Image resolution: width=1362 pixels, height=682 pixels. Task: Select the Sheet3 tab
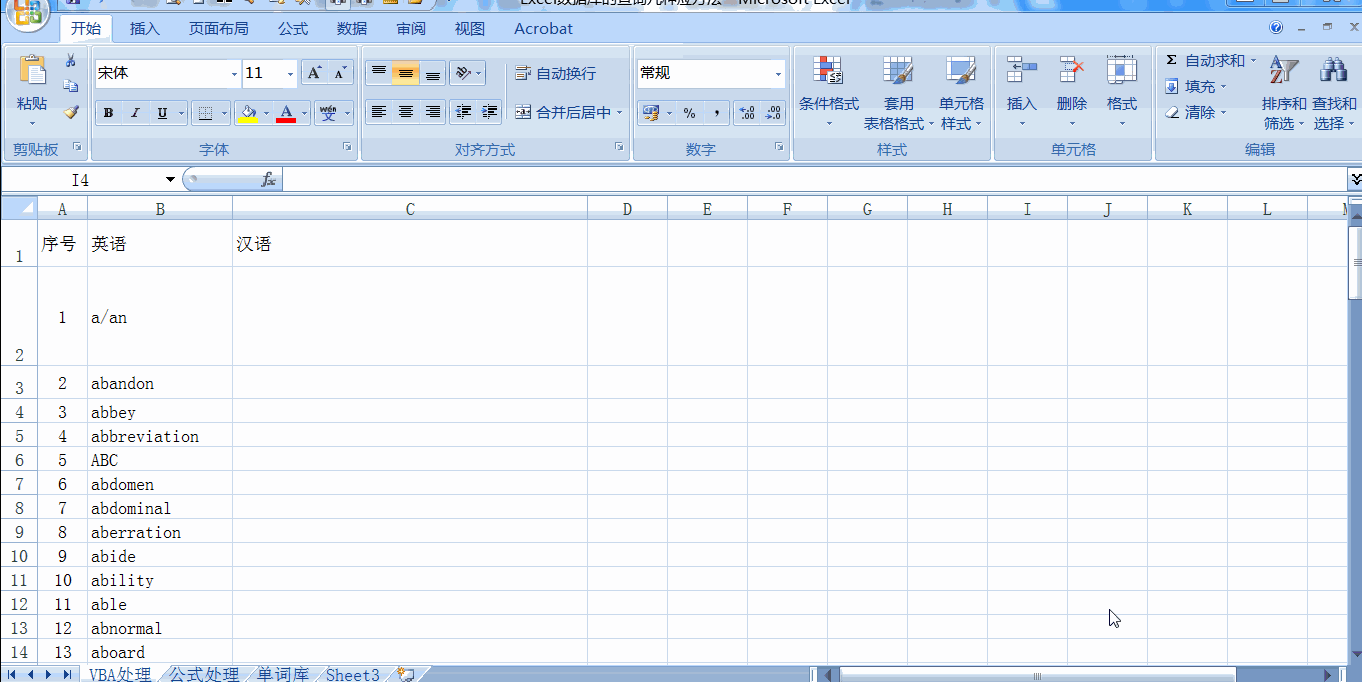click(352, 675)
